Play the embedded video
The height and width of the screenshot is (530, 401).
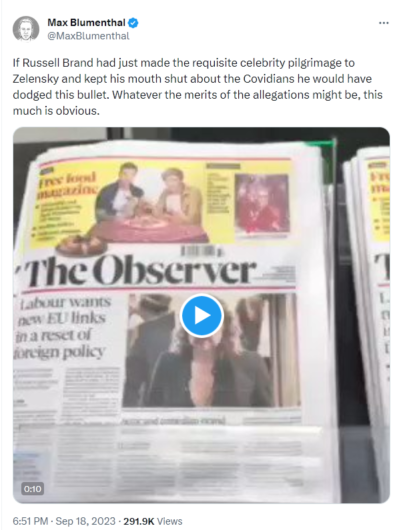coord(202,316)
